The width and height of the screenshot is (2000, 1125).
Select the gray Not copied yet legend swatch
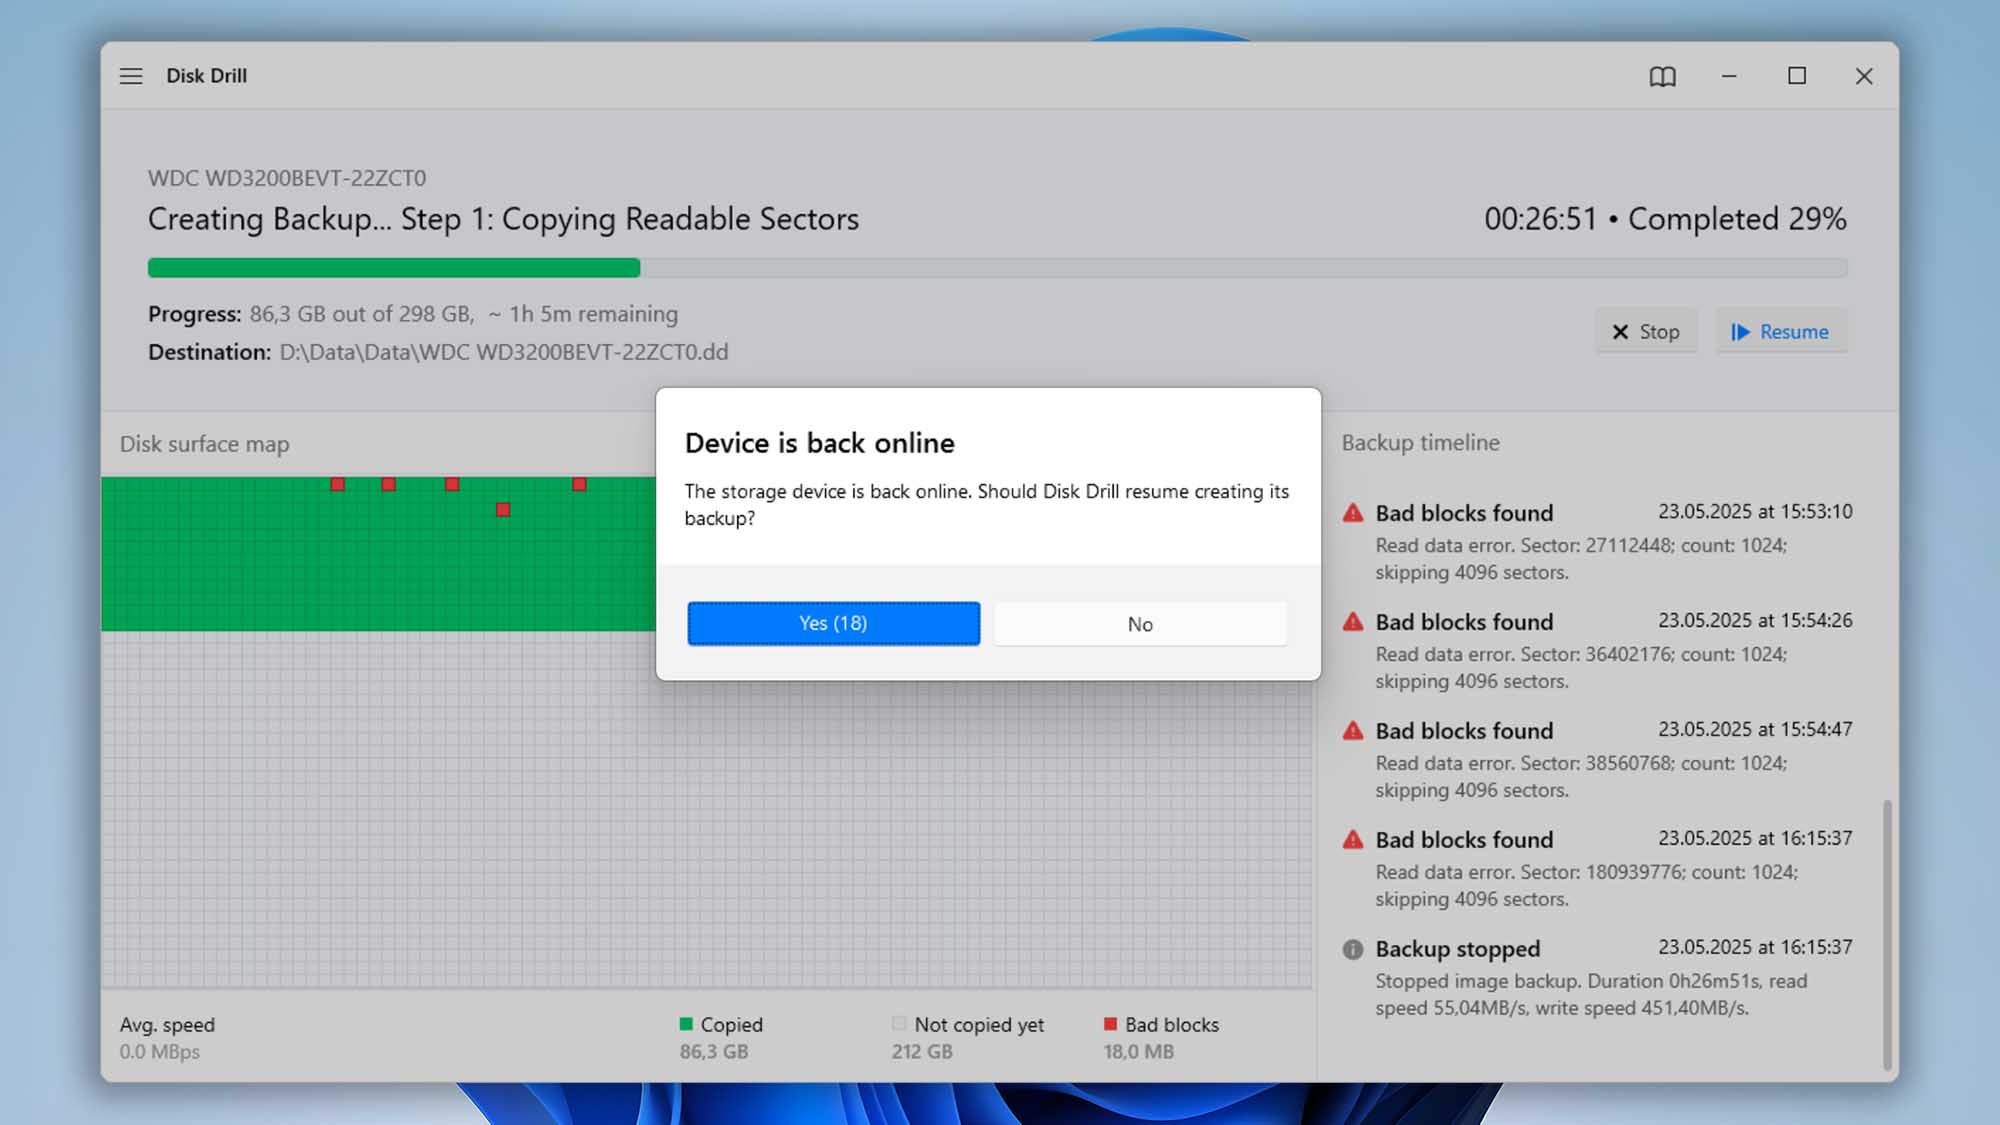898,1023
